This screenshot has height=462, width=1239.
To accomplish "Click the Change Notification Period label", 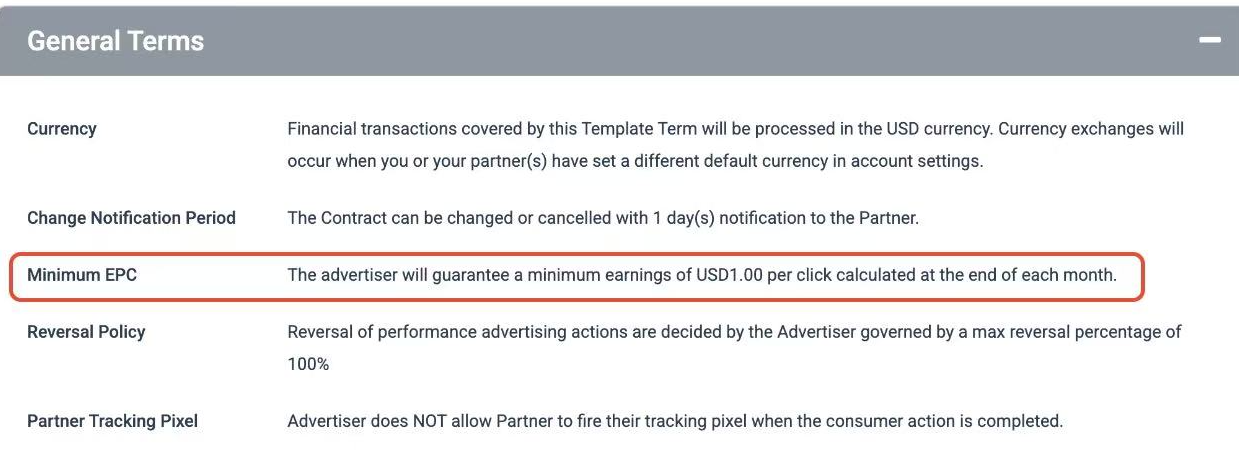I will [x=131, y=218].
